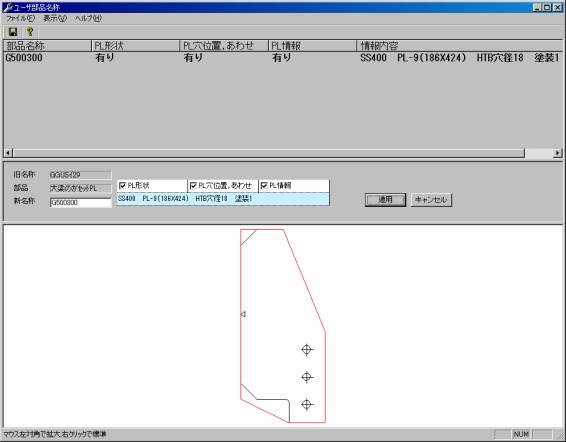566x442 pixels.
Task: Toggle the PL穴位置,あわせ checkbox
Action: point(193,186)
